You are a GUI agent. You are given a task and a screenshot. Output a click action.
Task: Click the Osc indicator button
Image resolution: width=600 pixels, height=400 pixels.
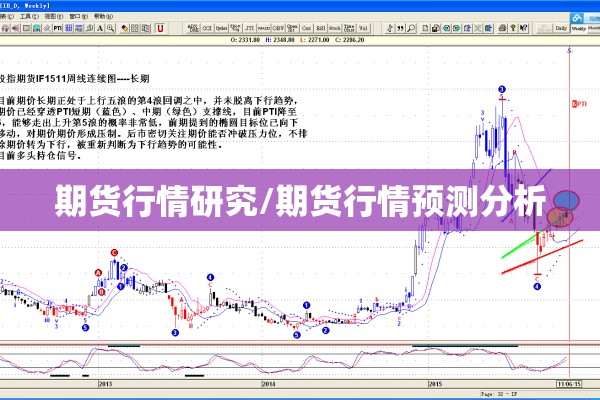click(x=307, y=28)
